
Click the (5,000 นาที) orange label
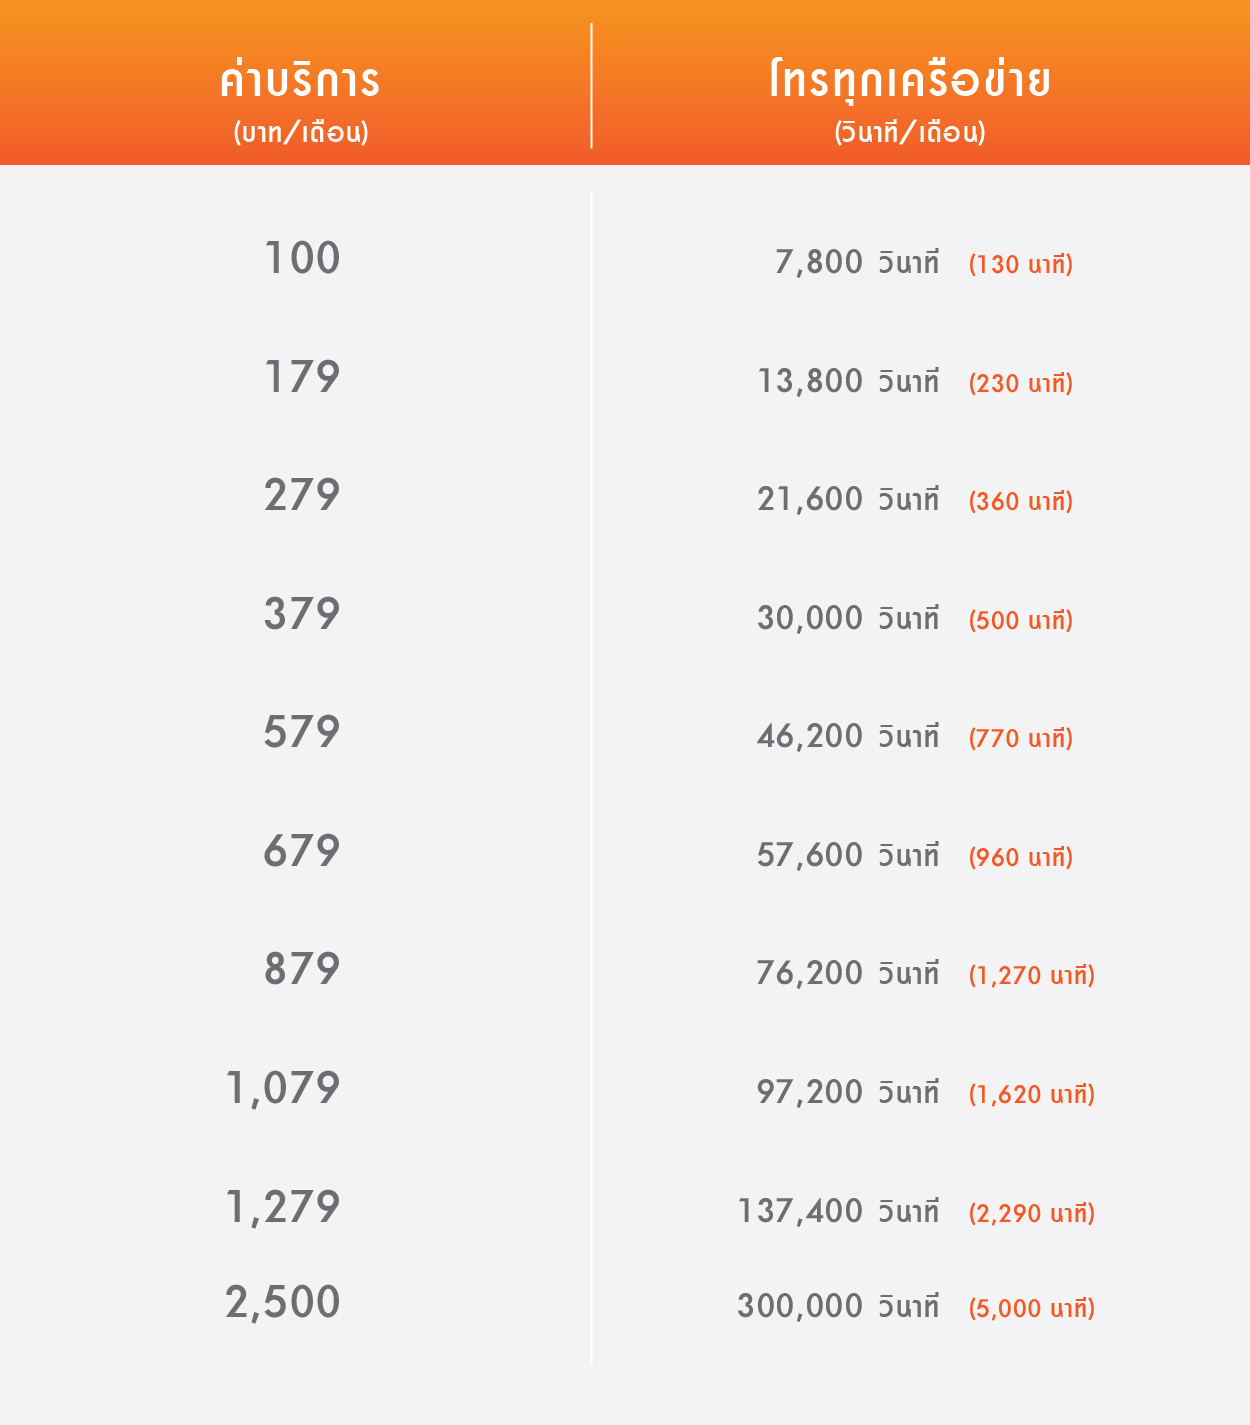[x=1031, y=1308]
